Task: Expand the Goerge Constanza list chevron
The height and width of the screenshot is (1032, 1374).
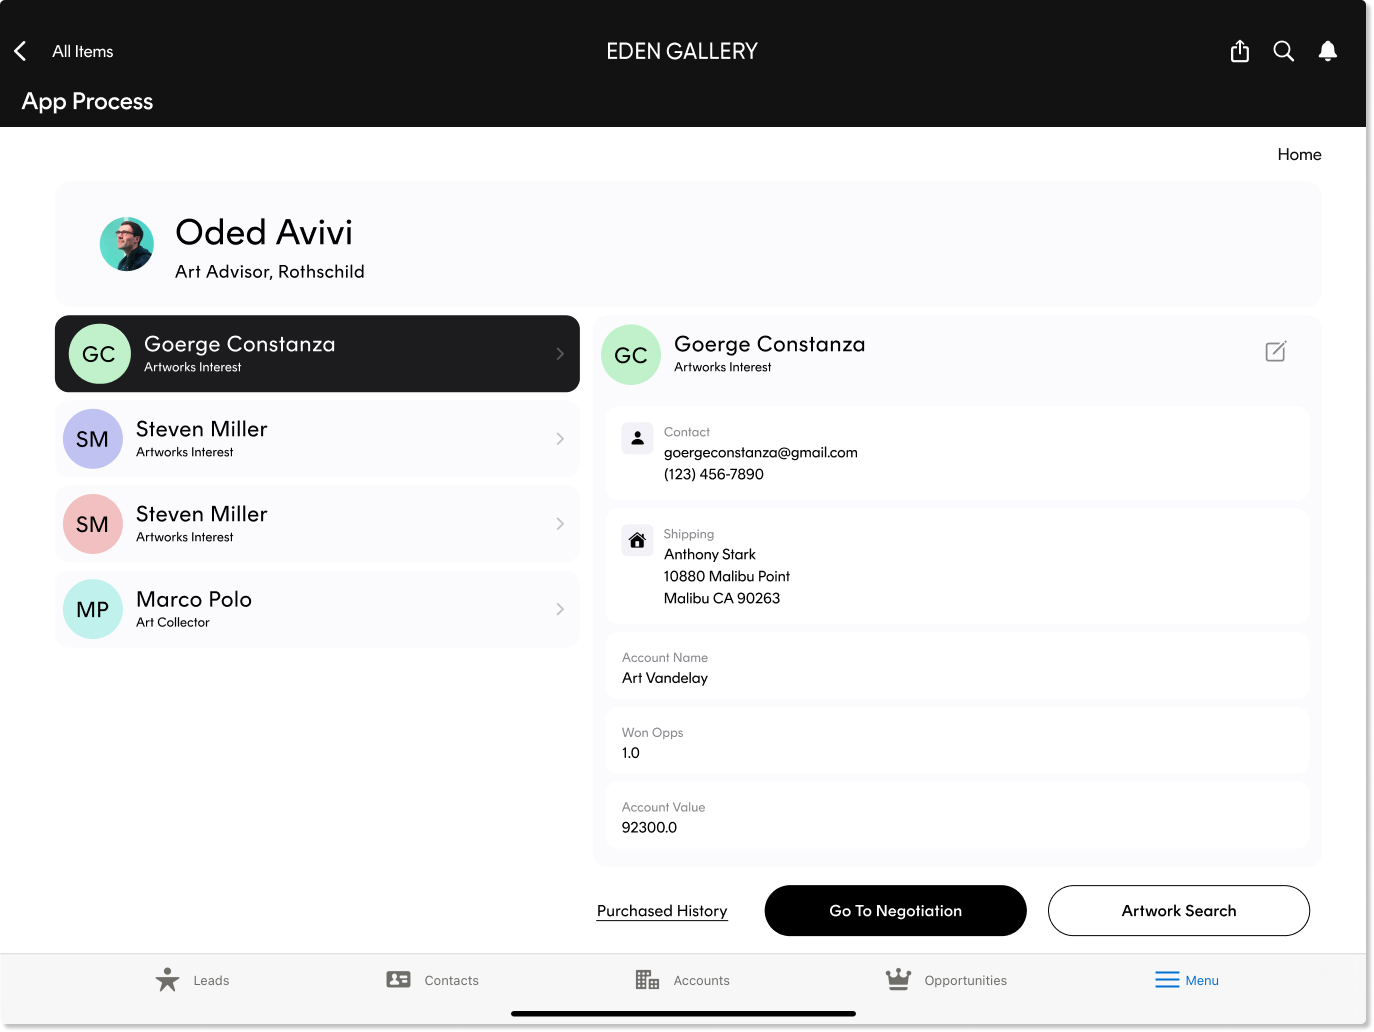Action: point(559,354)
